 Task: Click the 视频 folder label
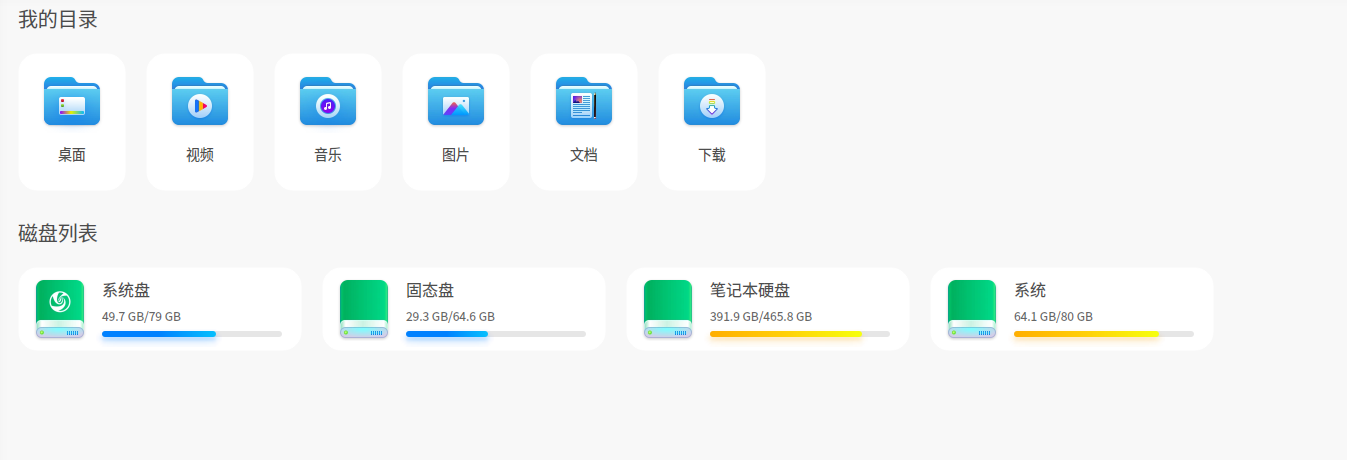200,155
